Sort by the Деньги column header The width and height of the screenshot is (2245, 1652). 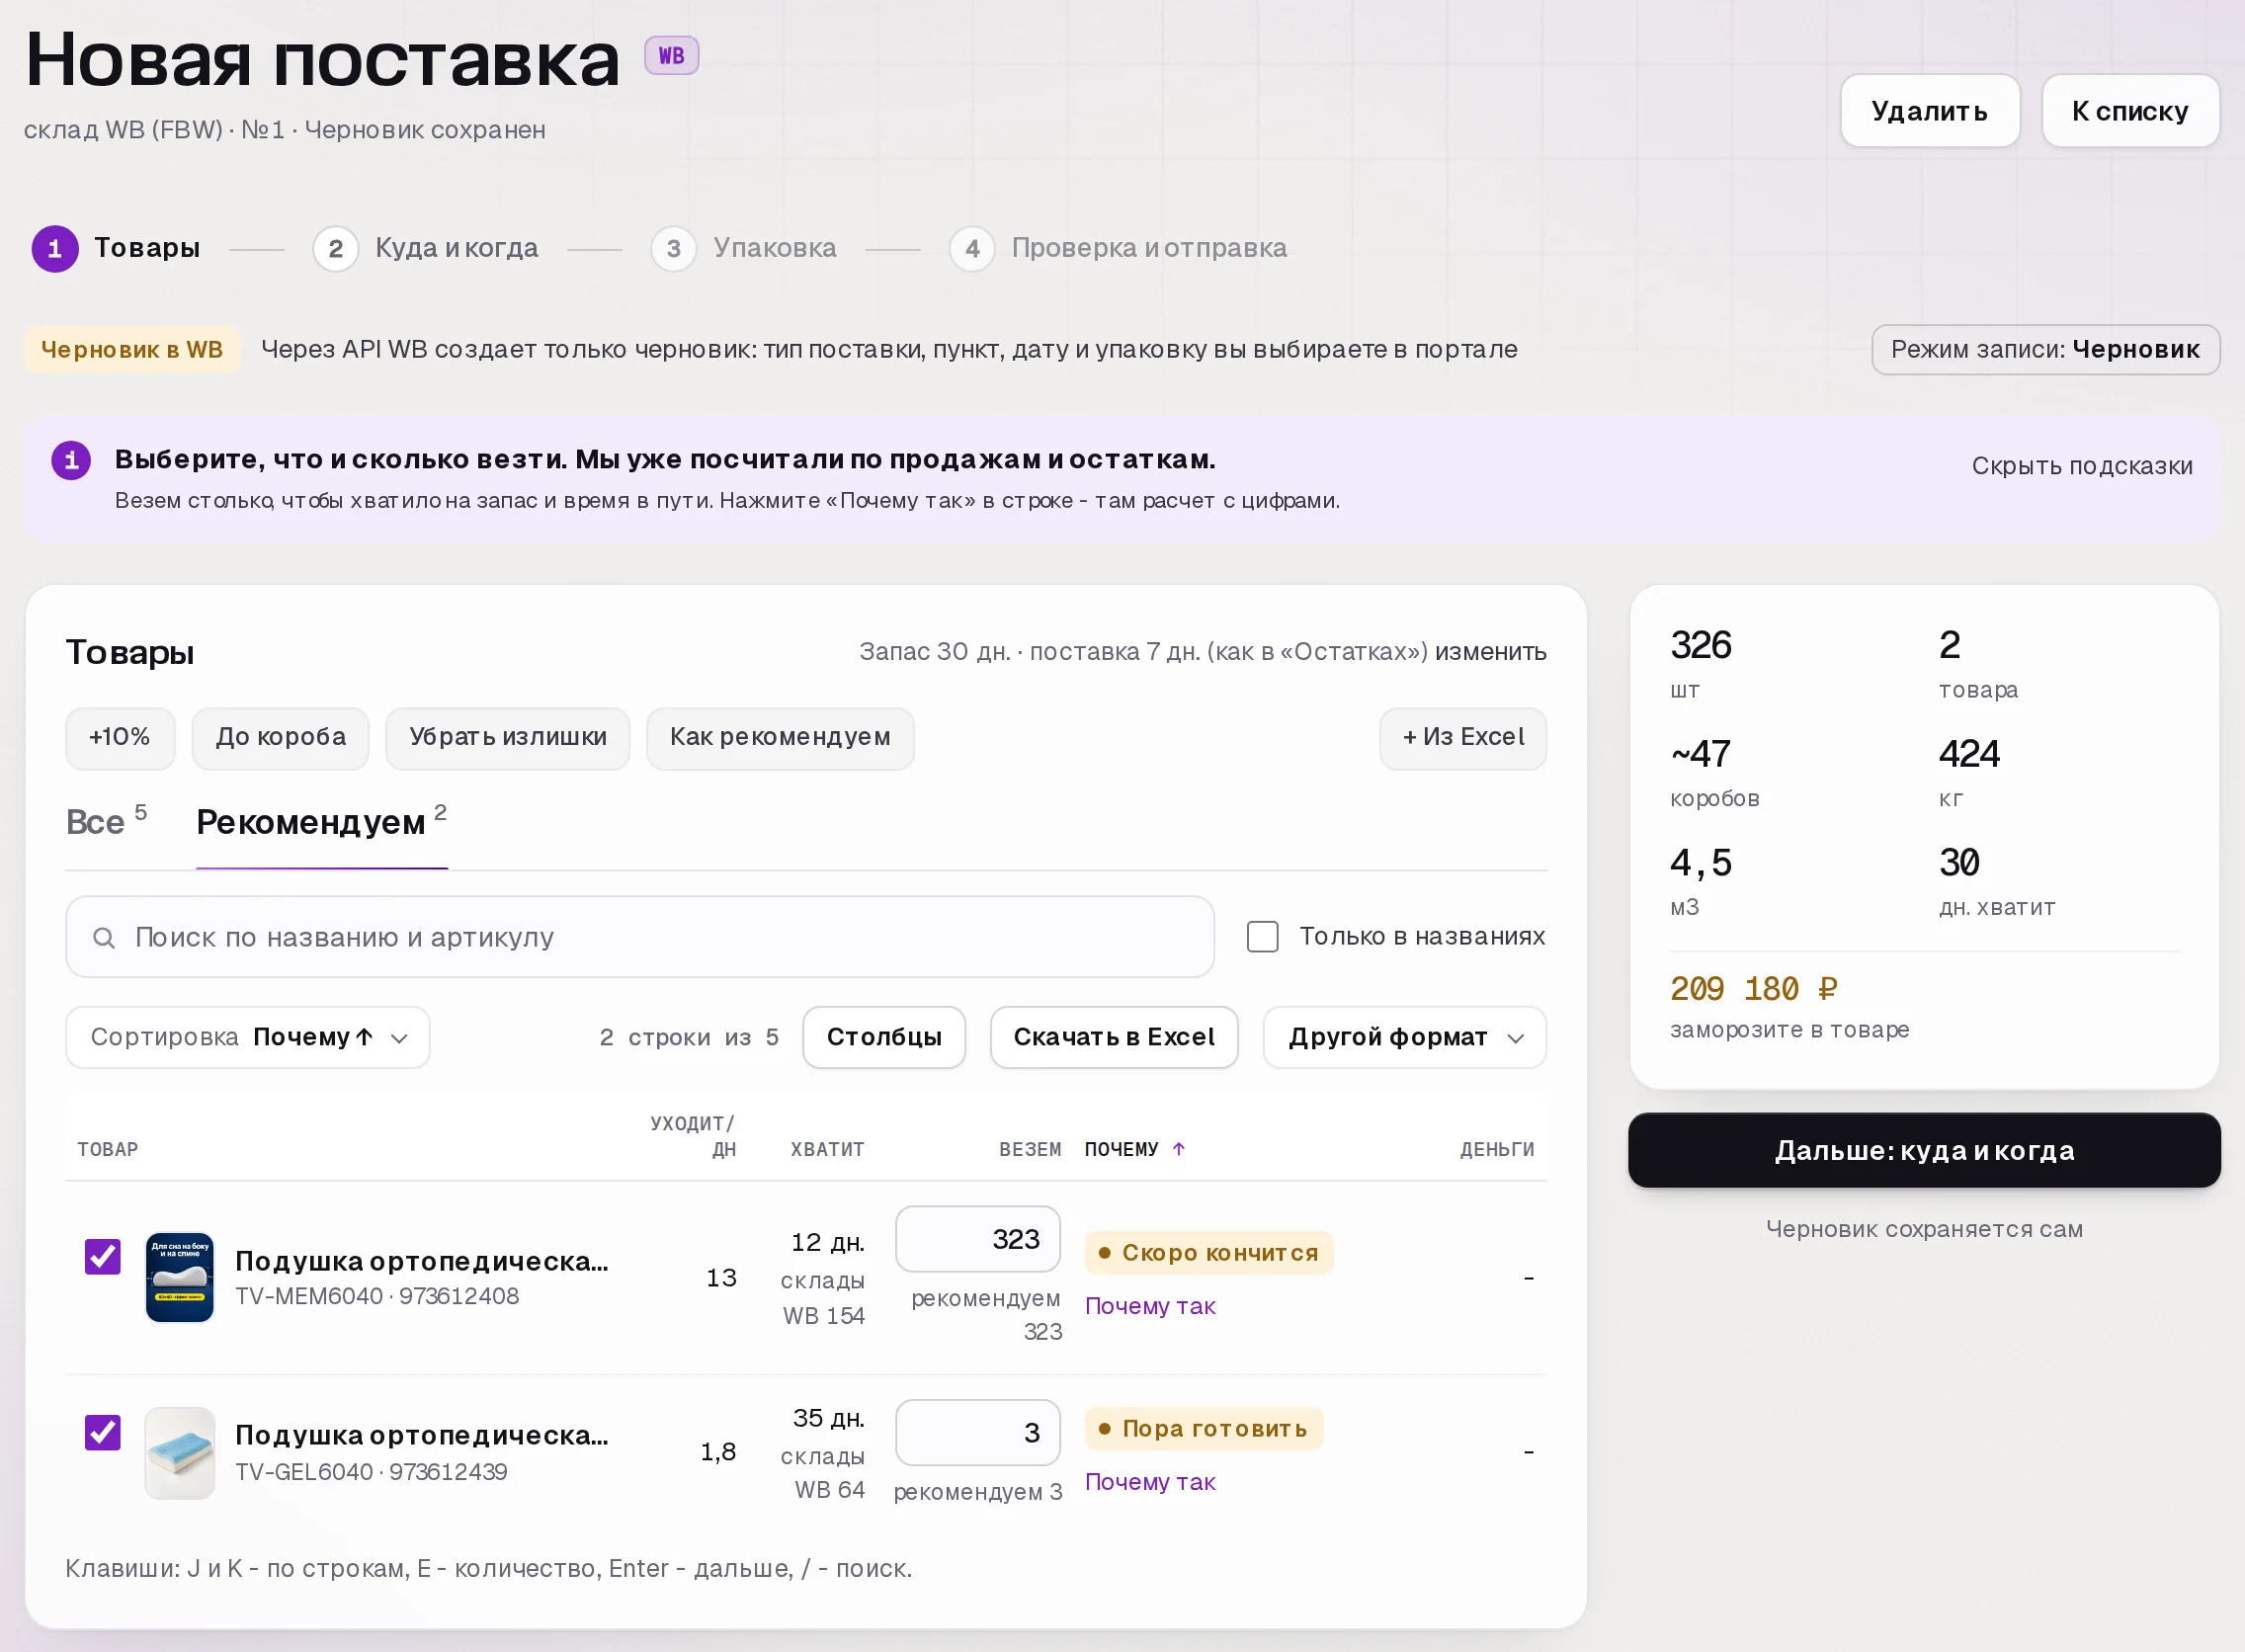tap(1497, 1150)
